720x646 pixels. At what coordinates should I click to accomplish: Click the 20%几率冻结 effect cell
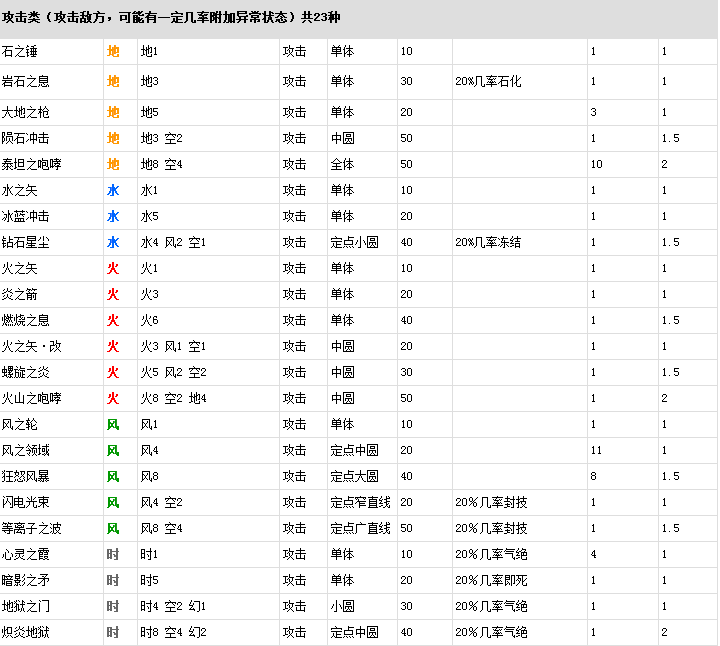(x=488, y=242)
